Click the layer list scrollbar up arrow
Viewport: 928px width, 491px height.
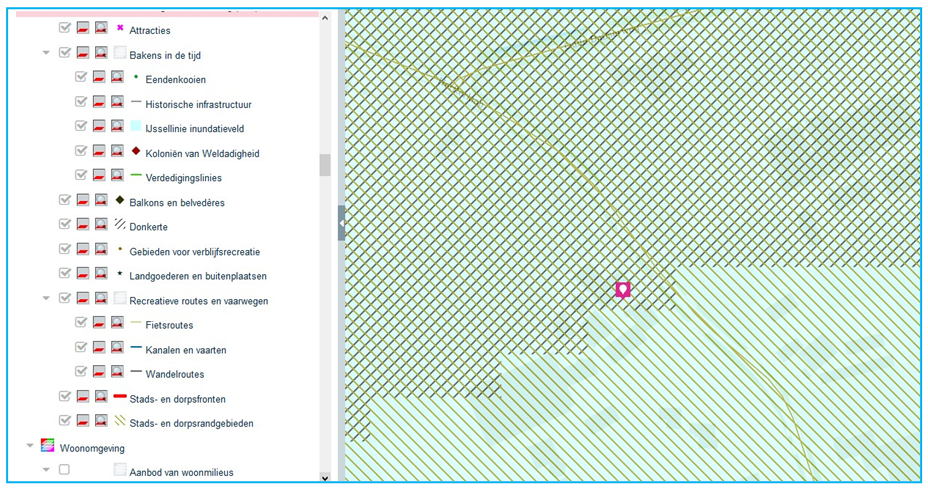pyautogui.click(x=325, y=18)
